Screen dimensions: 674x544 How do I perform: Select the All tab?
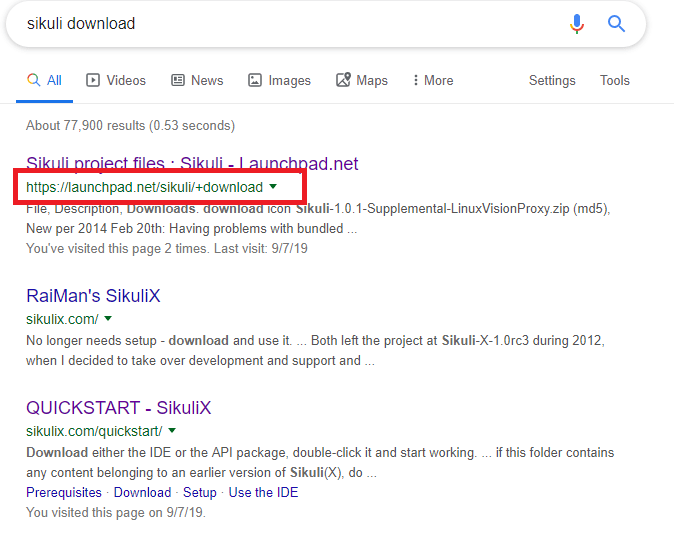pos(45,80)
